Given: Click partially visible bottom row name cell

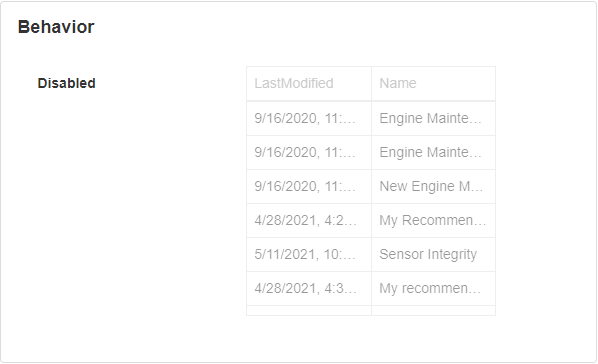Looking at the screenshot, I should pos(434,310).
